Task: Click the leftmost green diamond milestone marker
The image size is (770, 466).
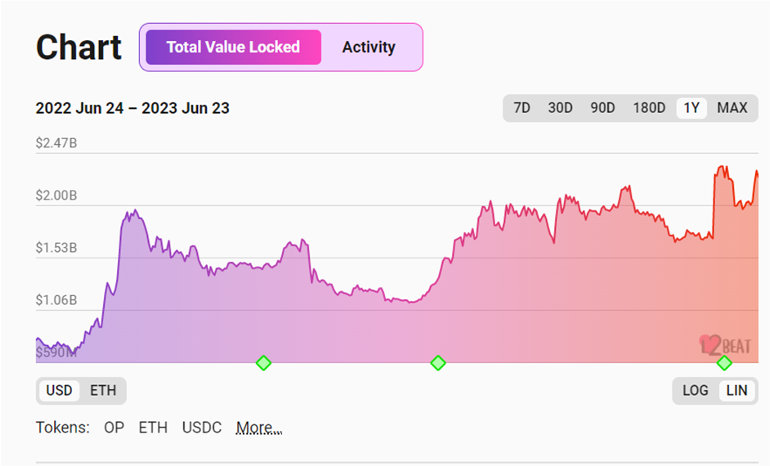Action: coord(263,363)
